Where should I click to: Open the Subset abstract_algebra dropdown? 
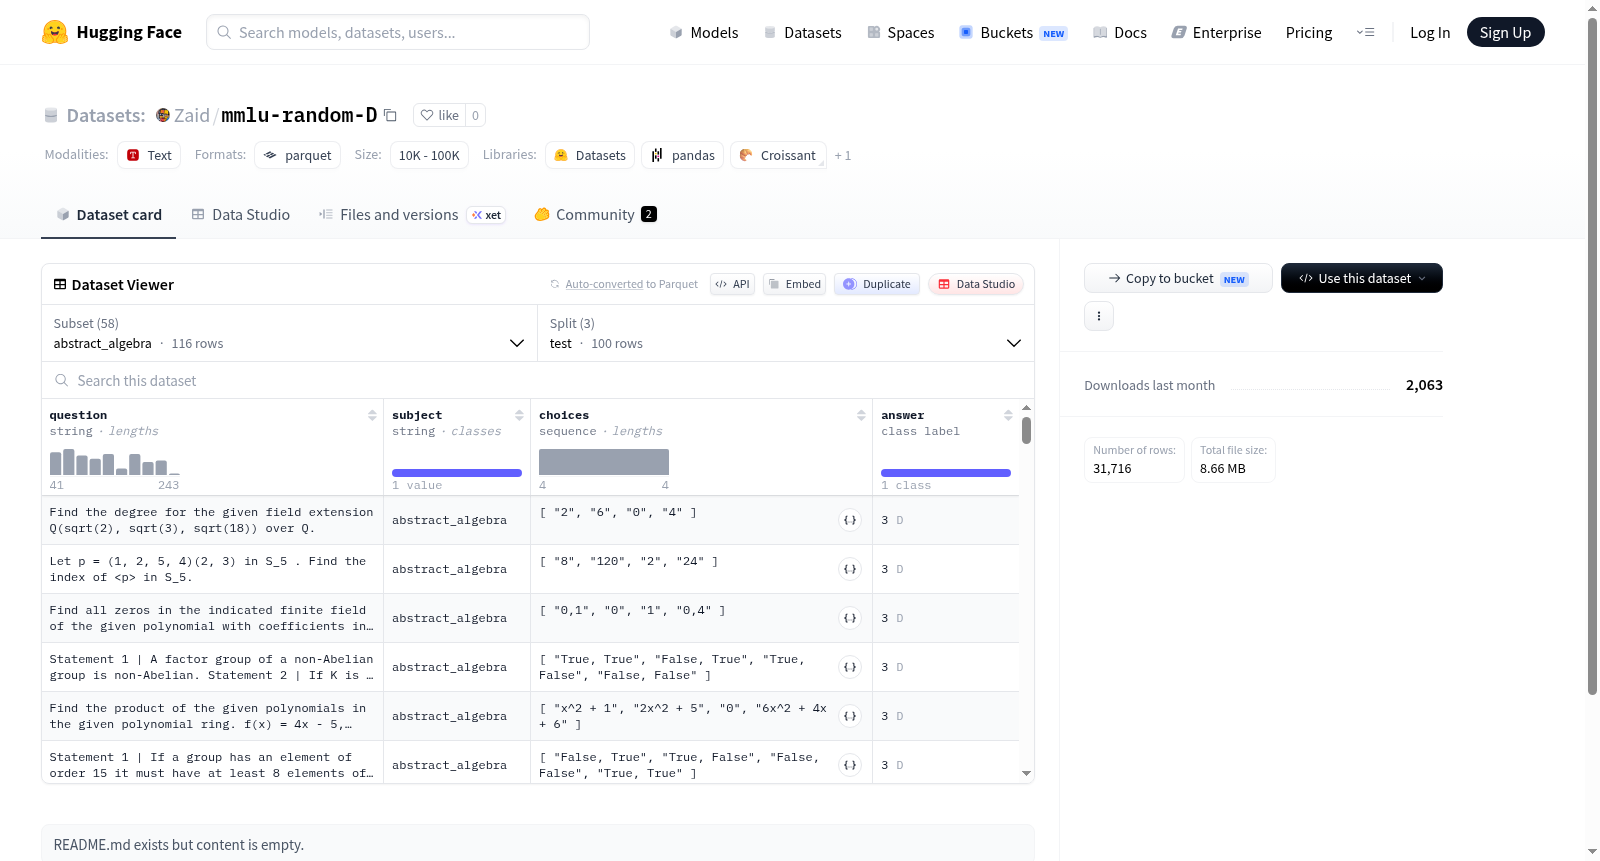(x=289, y=333)
